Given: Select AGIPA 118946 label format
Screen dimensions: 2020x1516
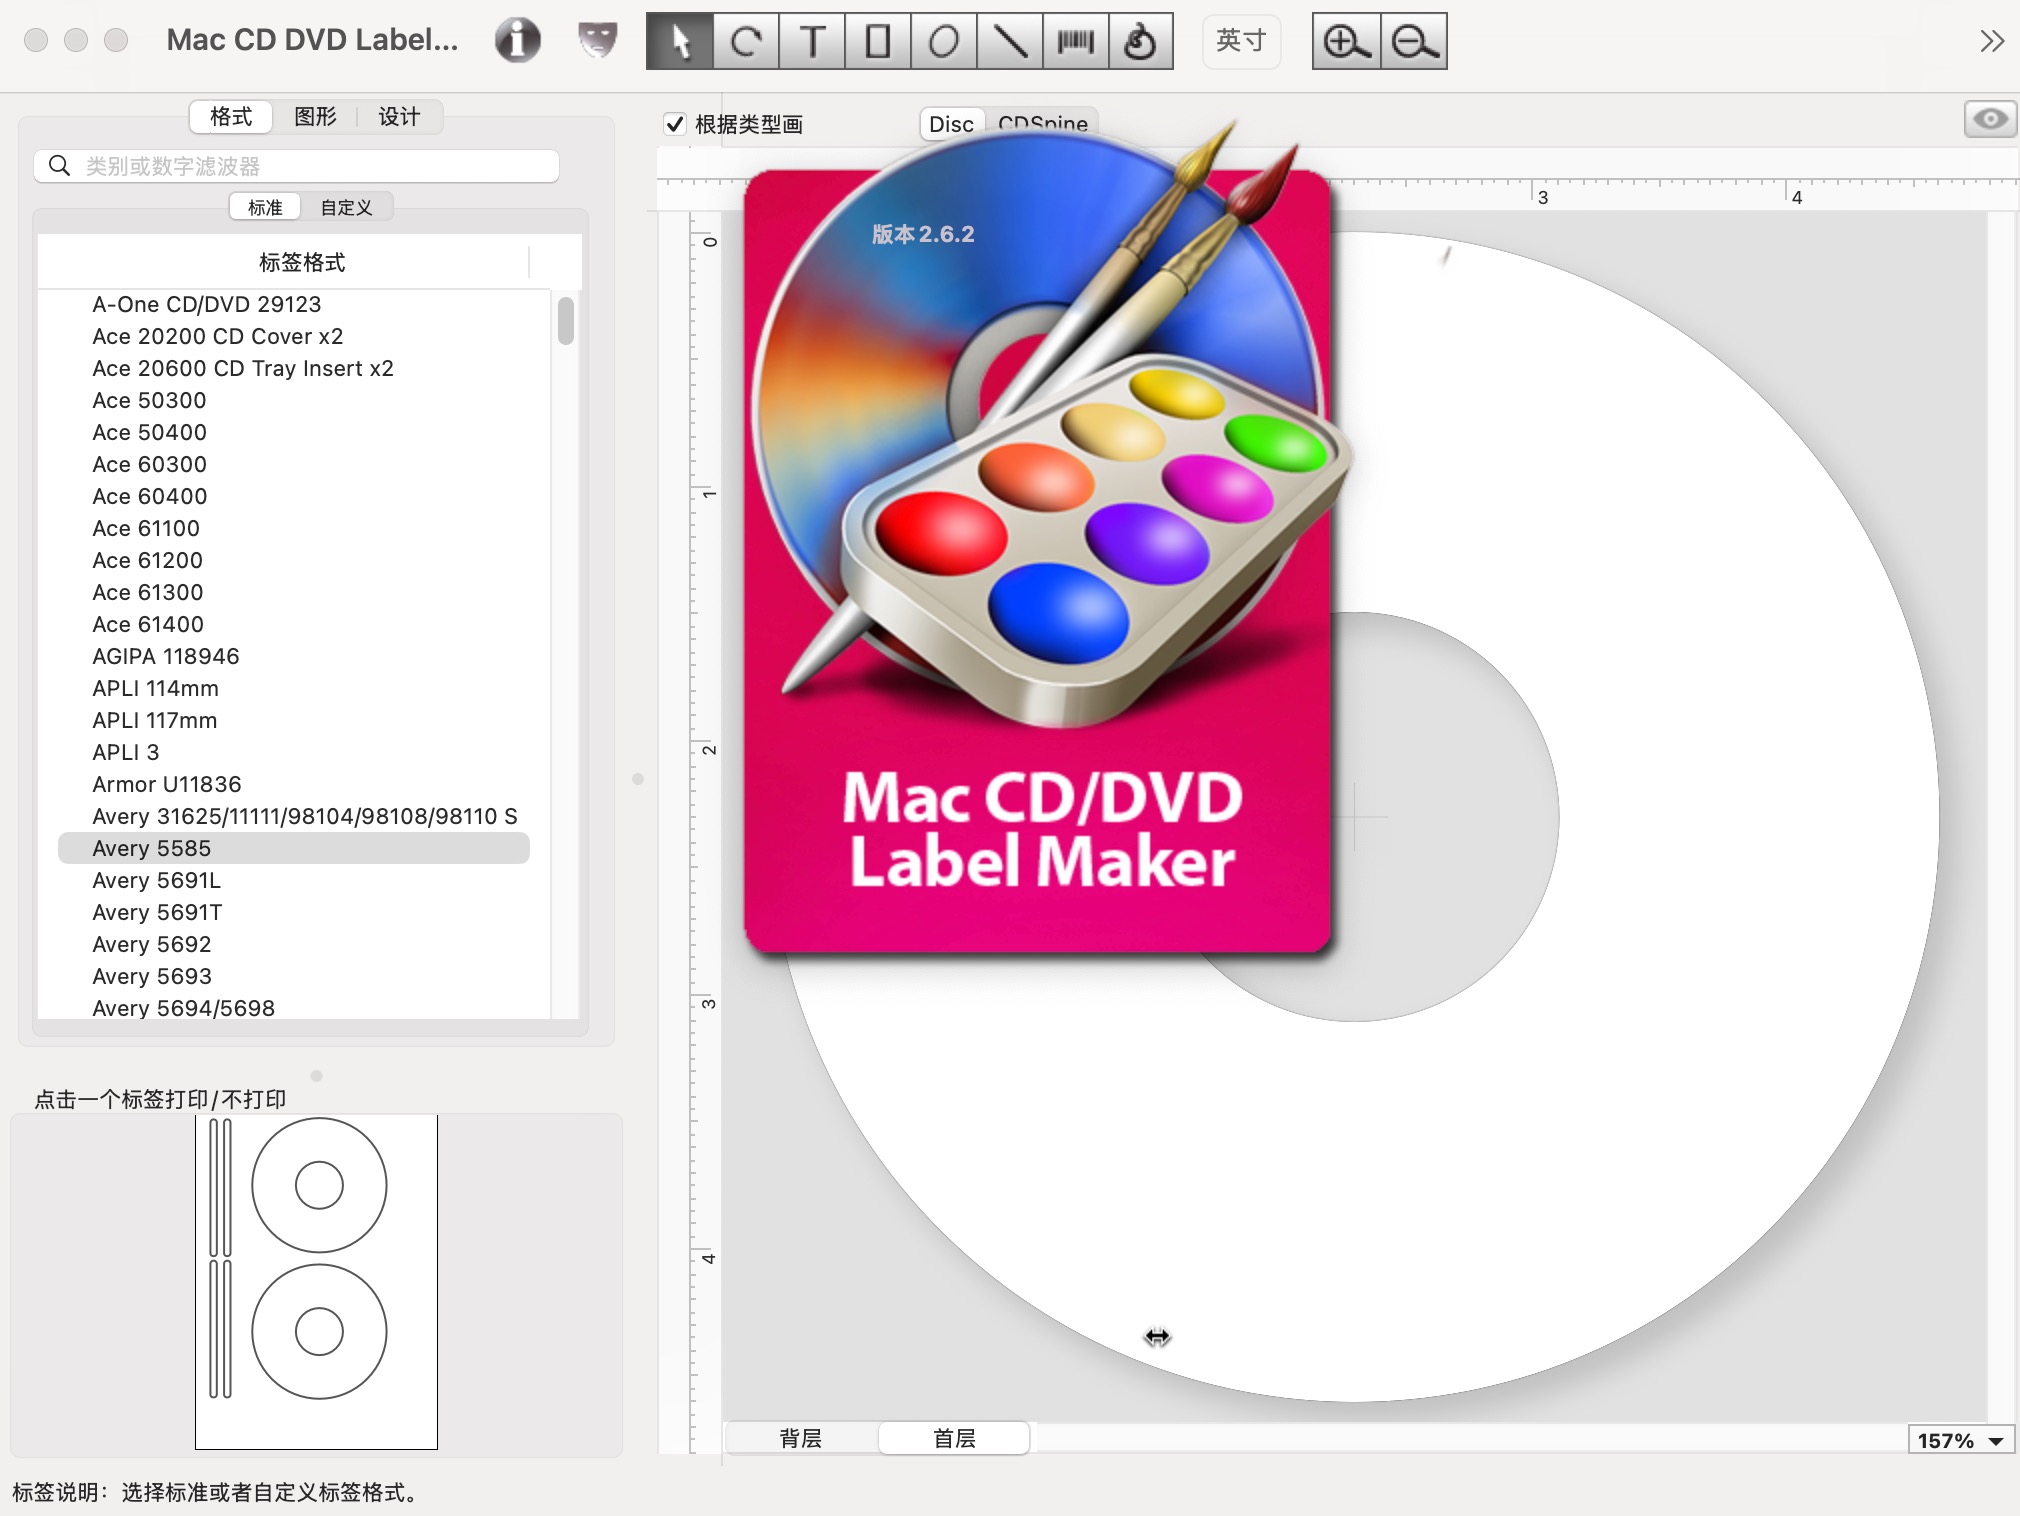Looking at the screenshot, I should point(294,656).
